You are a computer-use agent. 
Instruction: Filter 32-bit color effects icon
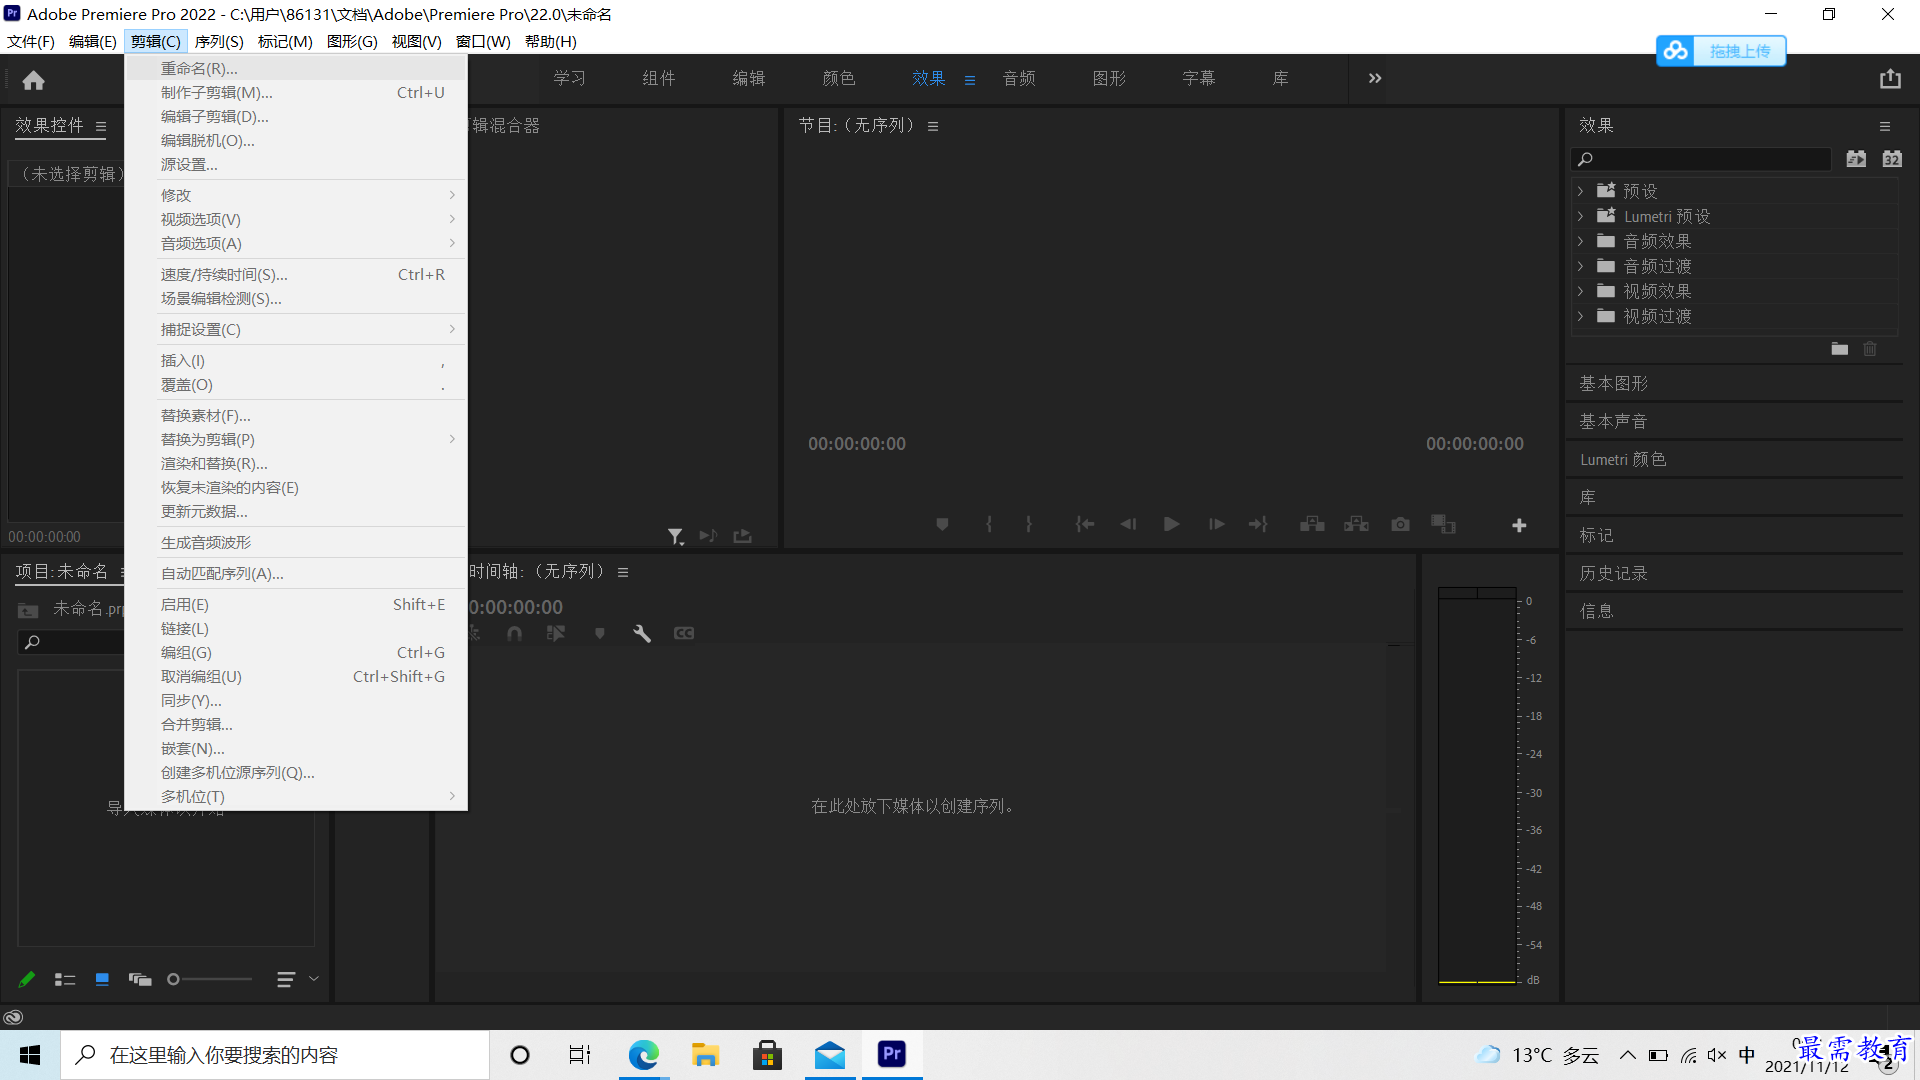1892,159
